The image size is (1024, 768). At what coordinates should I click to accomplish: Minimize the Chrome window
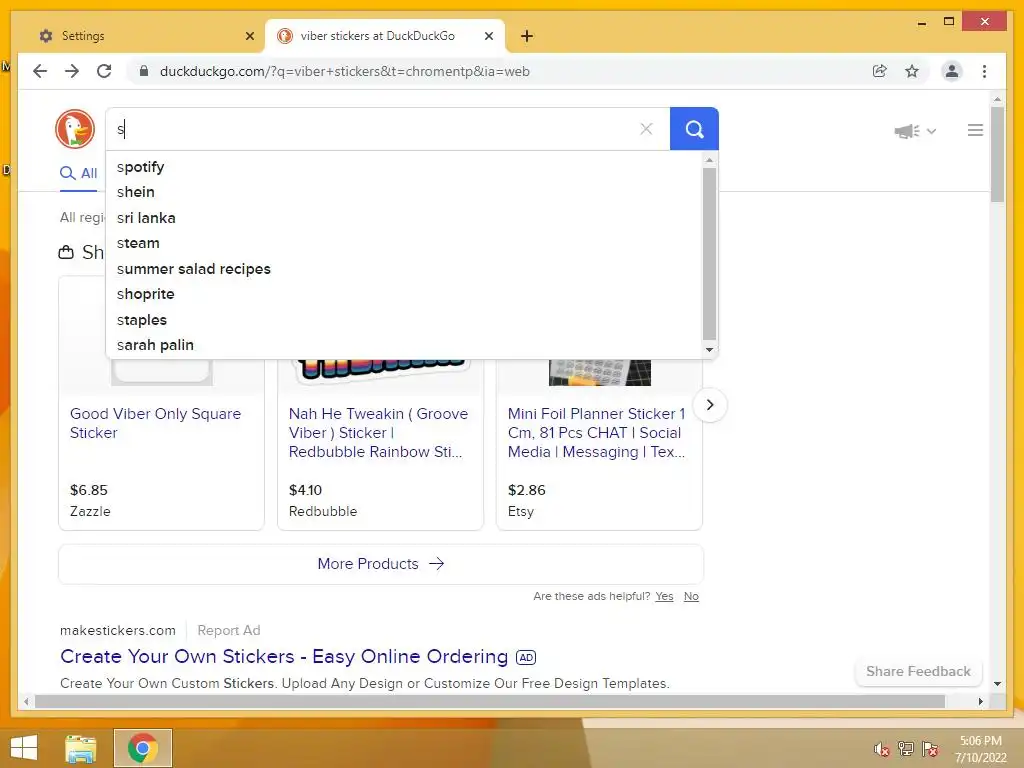(921, 22)
